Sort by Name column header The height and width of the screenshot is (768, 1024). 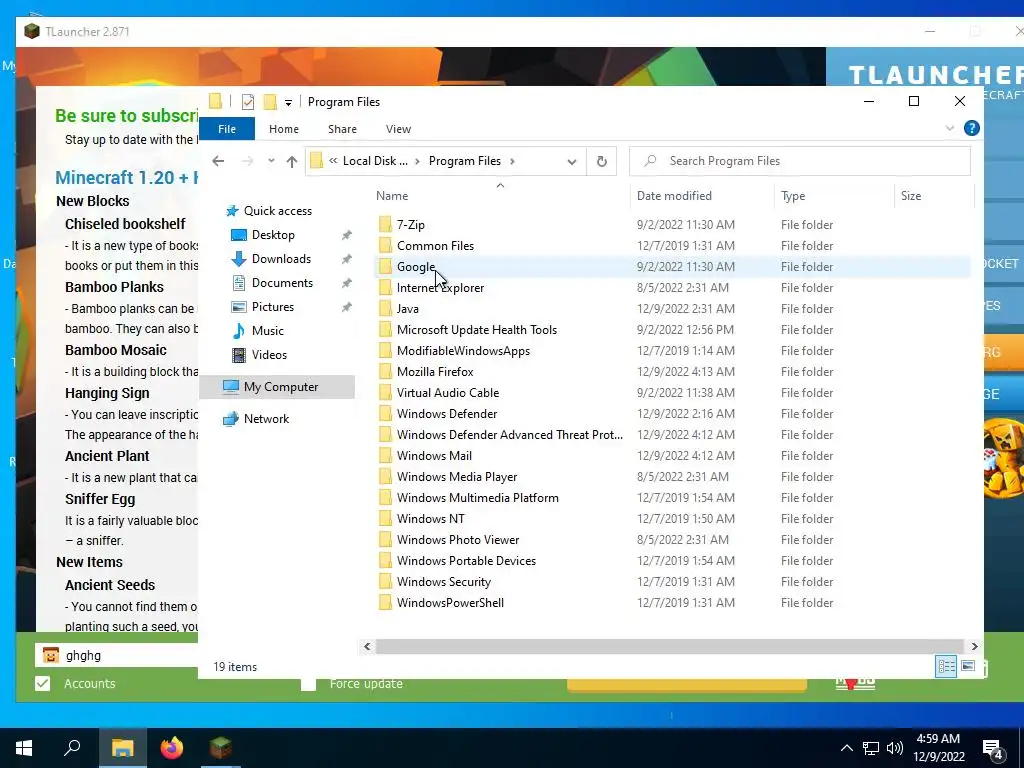tap(392, 195)
